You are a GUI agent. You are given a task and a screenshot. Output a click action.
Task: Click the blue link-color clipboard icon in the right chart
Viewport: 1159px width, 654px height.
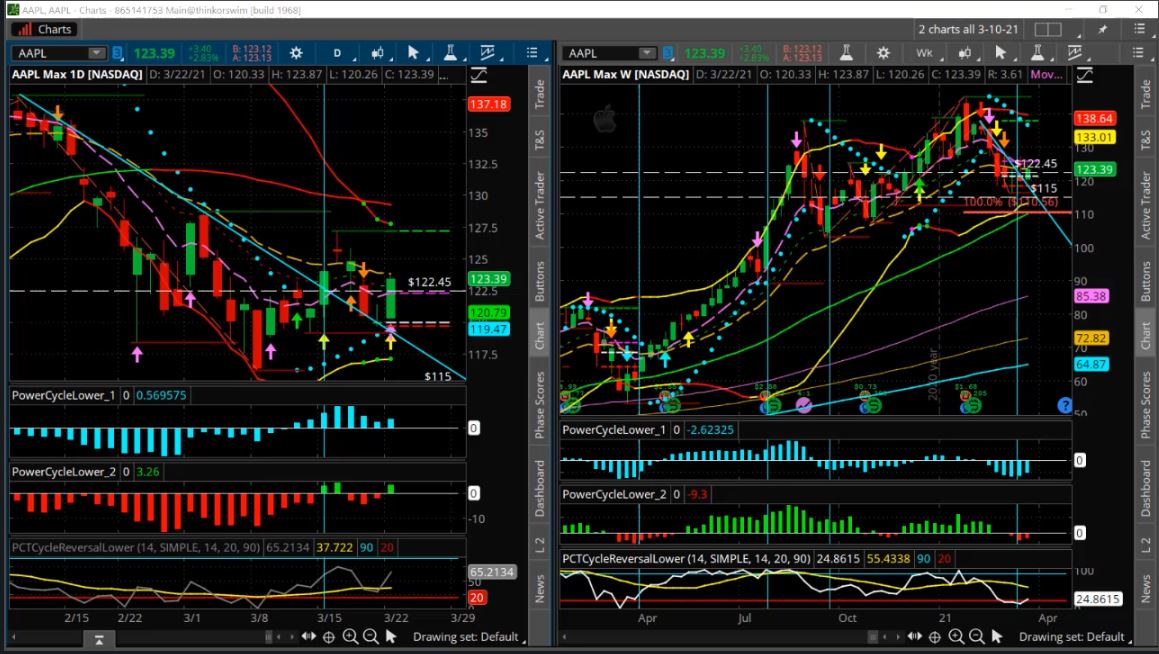[668, 53]
